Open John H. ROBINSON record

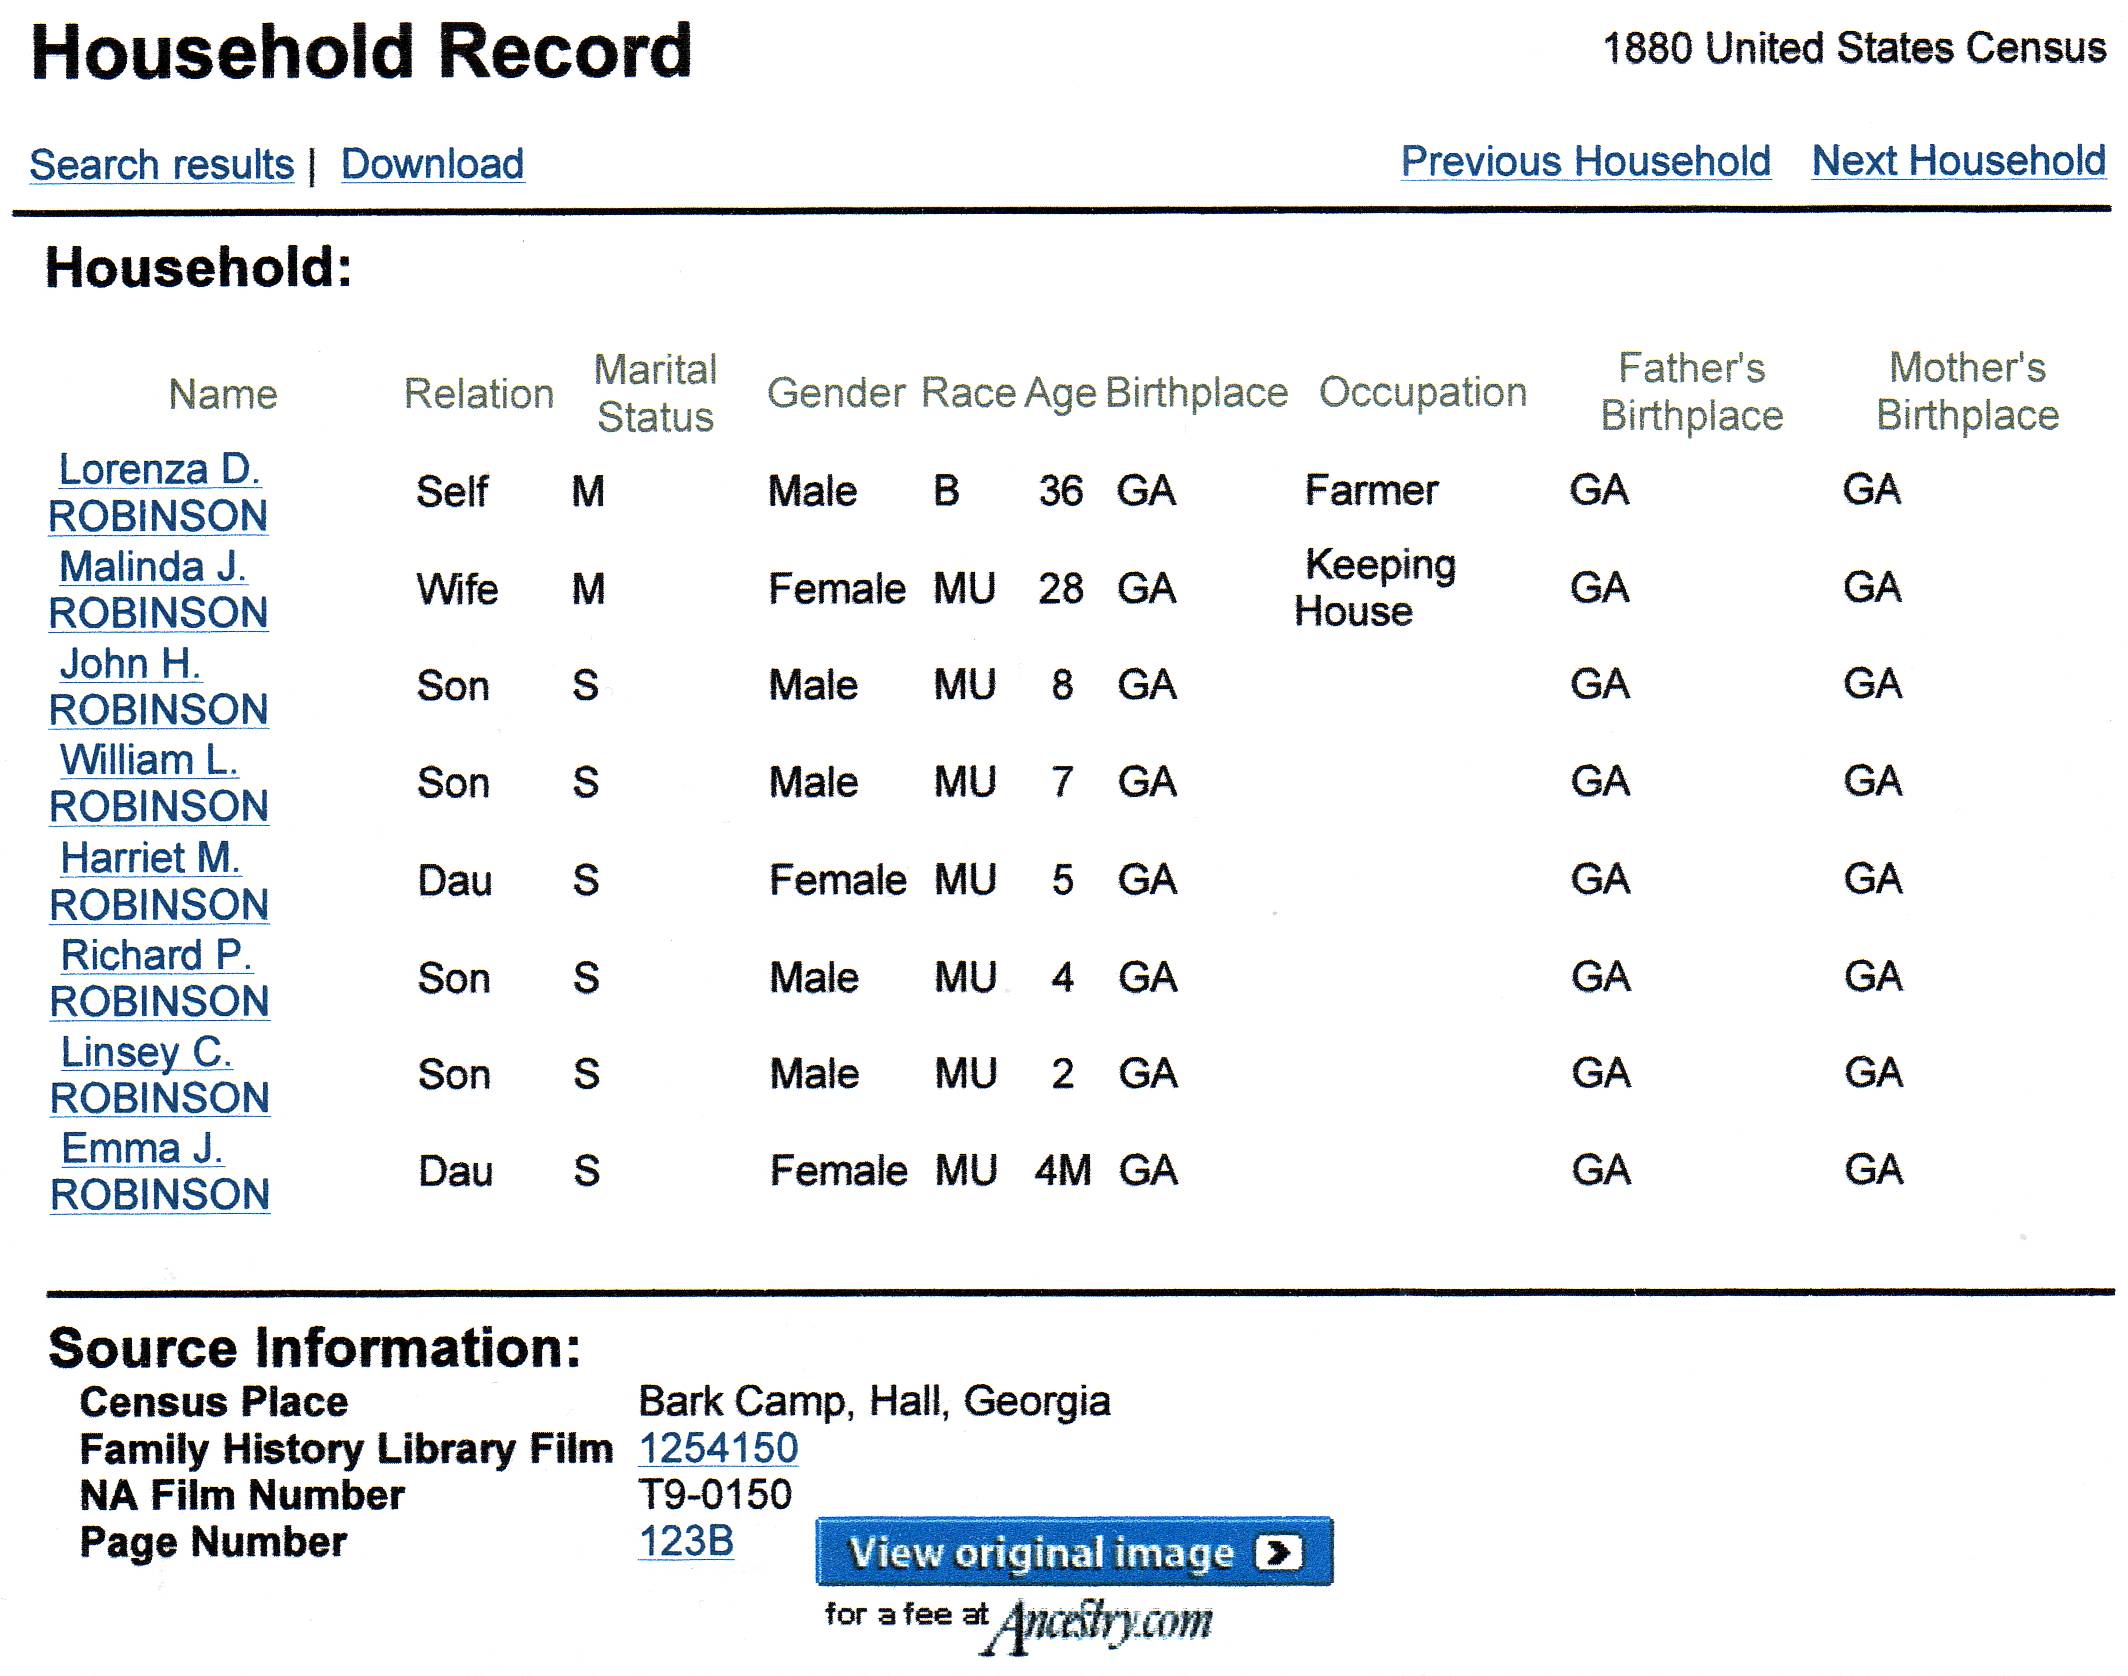coord(158,686)
